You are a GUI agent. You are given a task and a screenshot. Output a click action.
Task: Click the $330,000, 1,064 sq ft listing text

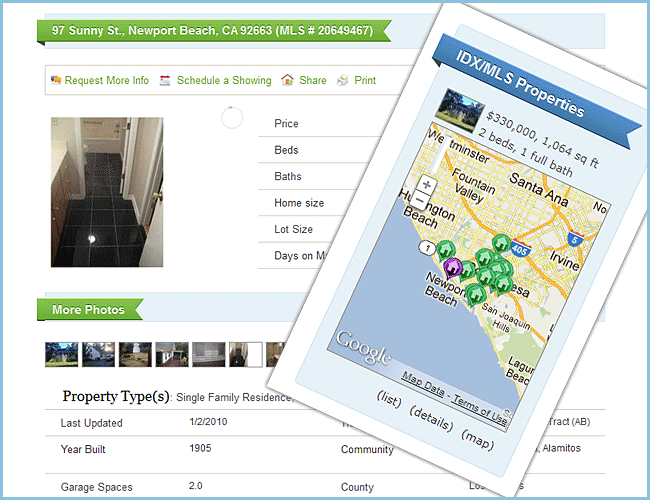[543, 140]
